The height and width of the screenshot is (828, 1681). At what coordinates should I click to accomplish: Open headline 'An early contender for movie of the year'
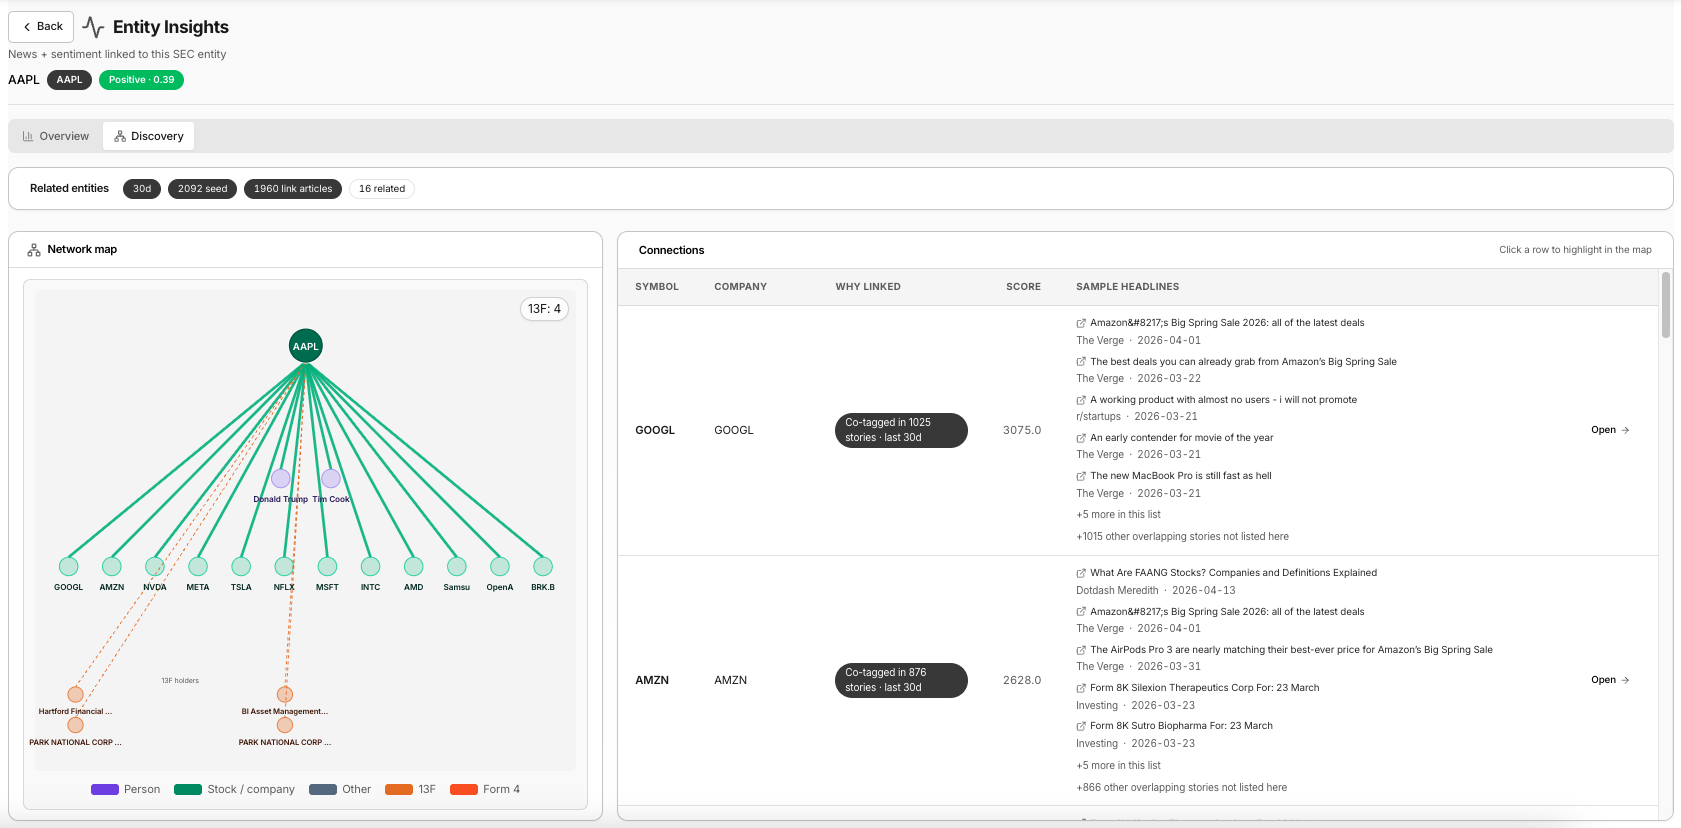pyautogui.click(x=1181, y=438)
